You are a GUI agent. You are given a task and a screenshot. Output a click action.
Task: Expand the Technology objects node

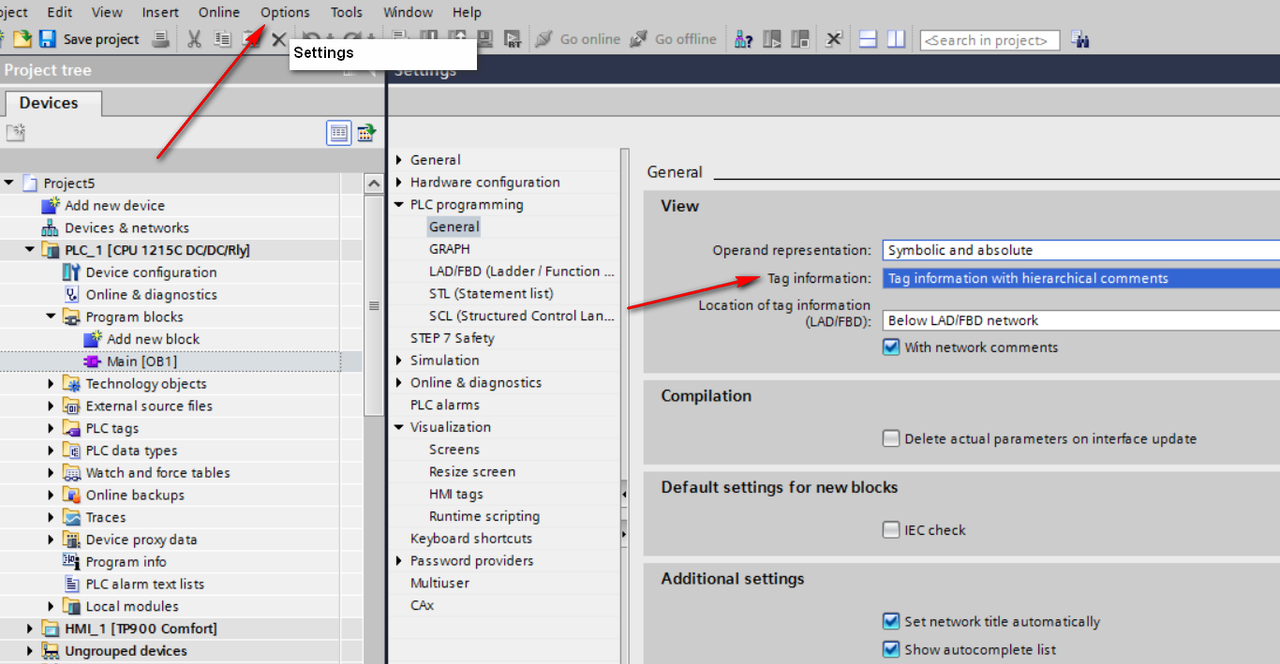coord(52,383)
